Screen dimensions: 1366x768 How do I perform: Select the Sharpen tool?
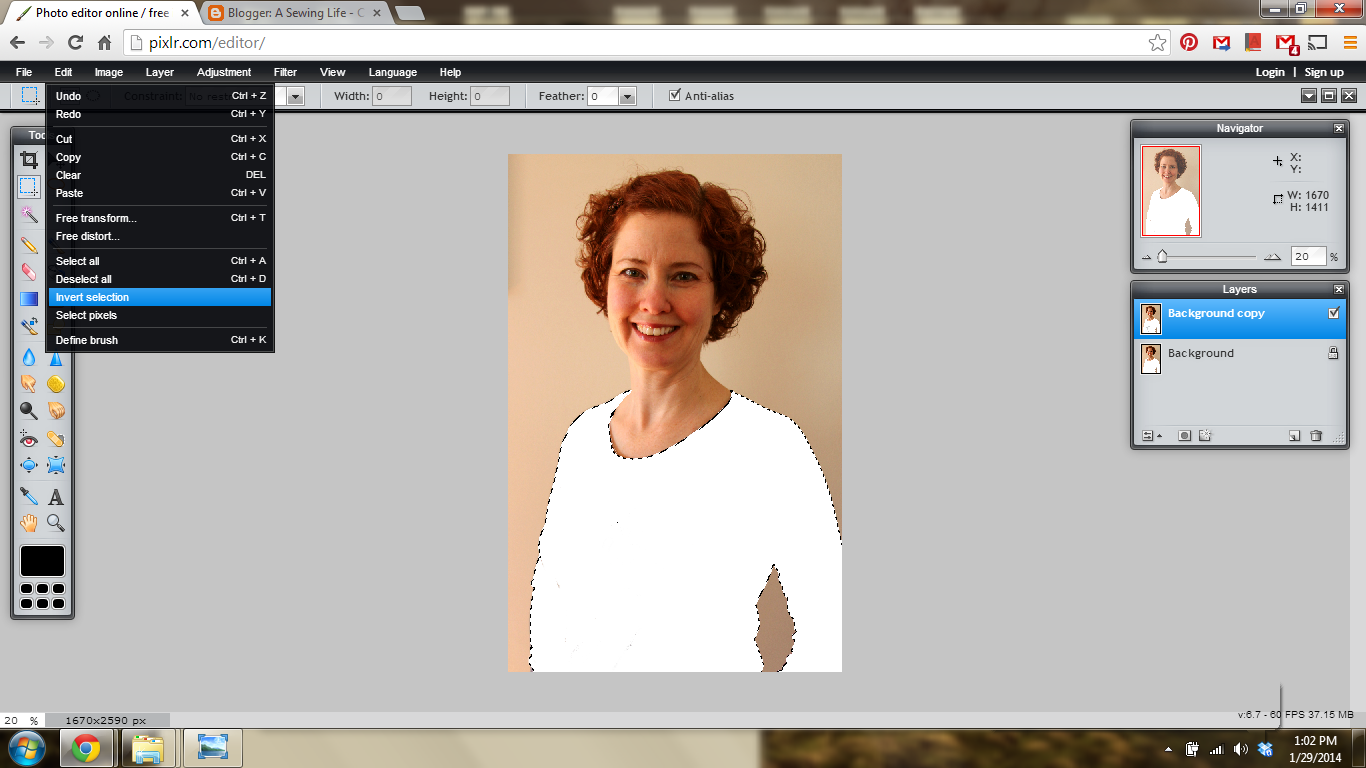[x=56, y=357]
